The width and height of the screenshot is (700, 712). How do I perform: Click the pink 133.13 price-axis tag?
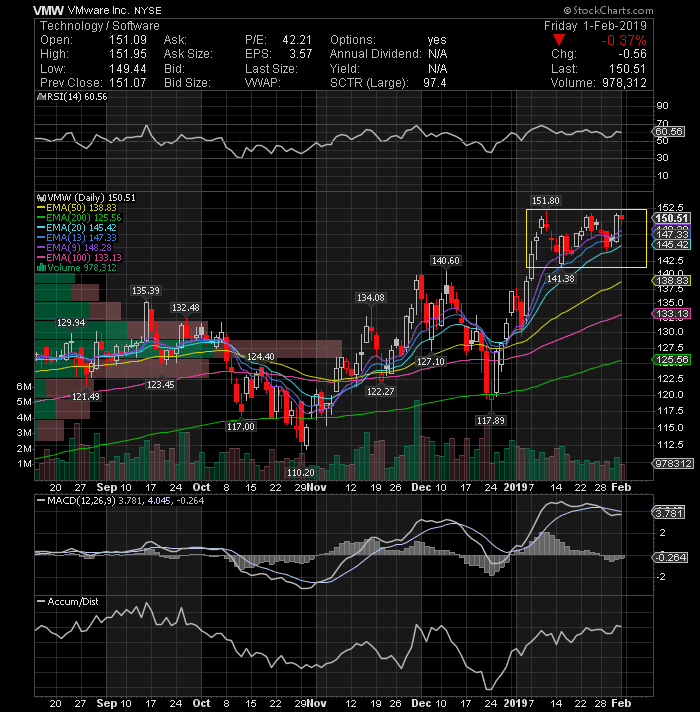[671, 314]
